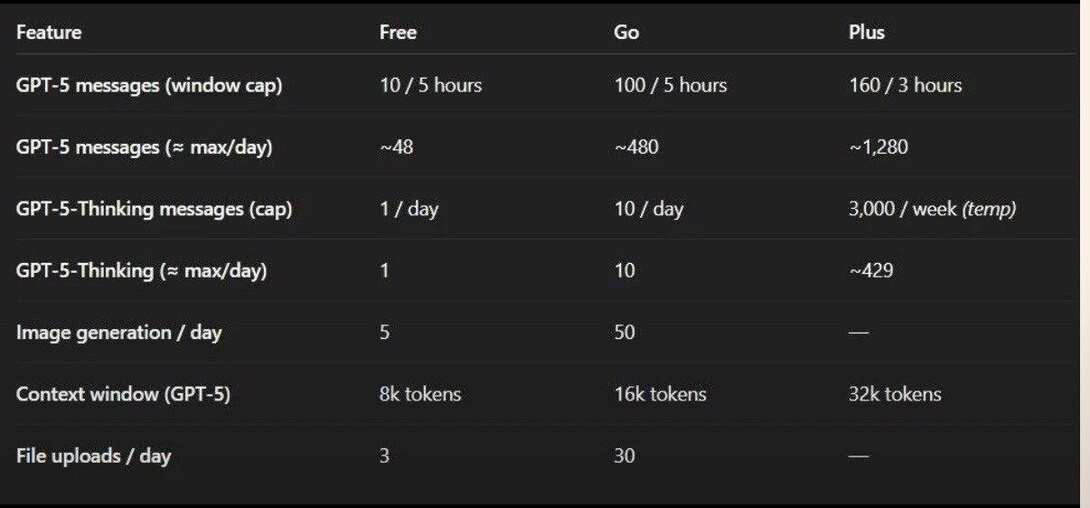This screenshot has height=508, width=1090.
Task: Select the "~480" value
Action: click(636, 147)
